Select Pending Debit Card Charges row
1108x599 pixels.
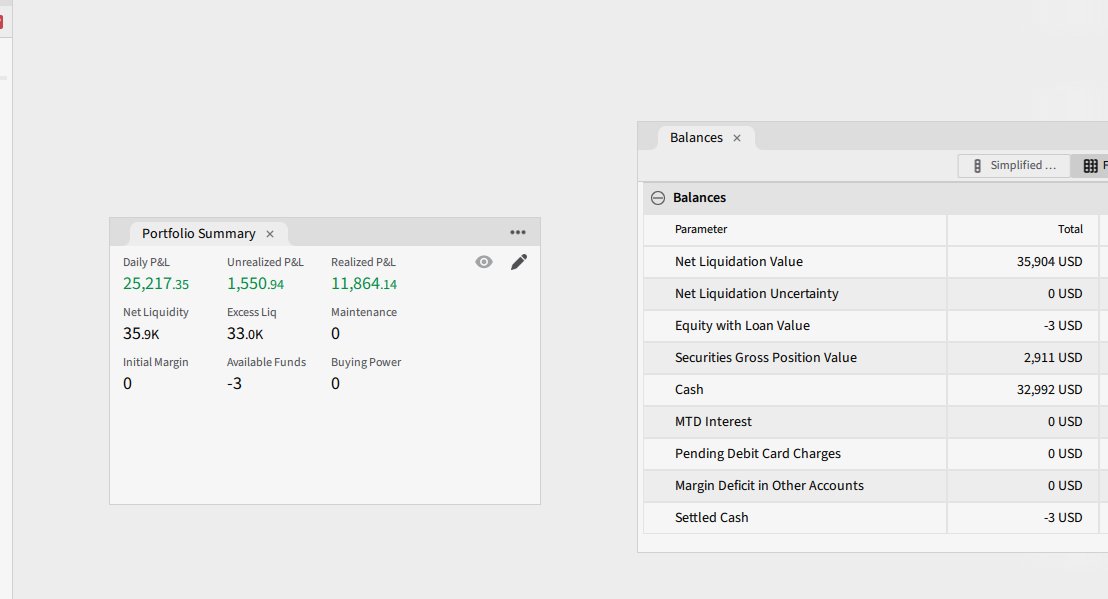pos(876,453)
